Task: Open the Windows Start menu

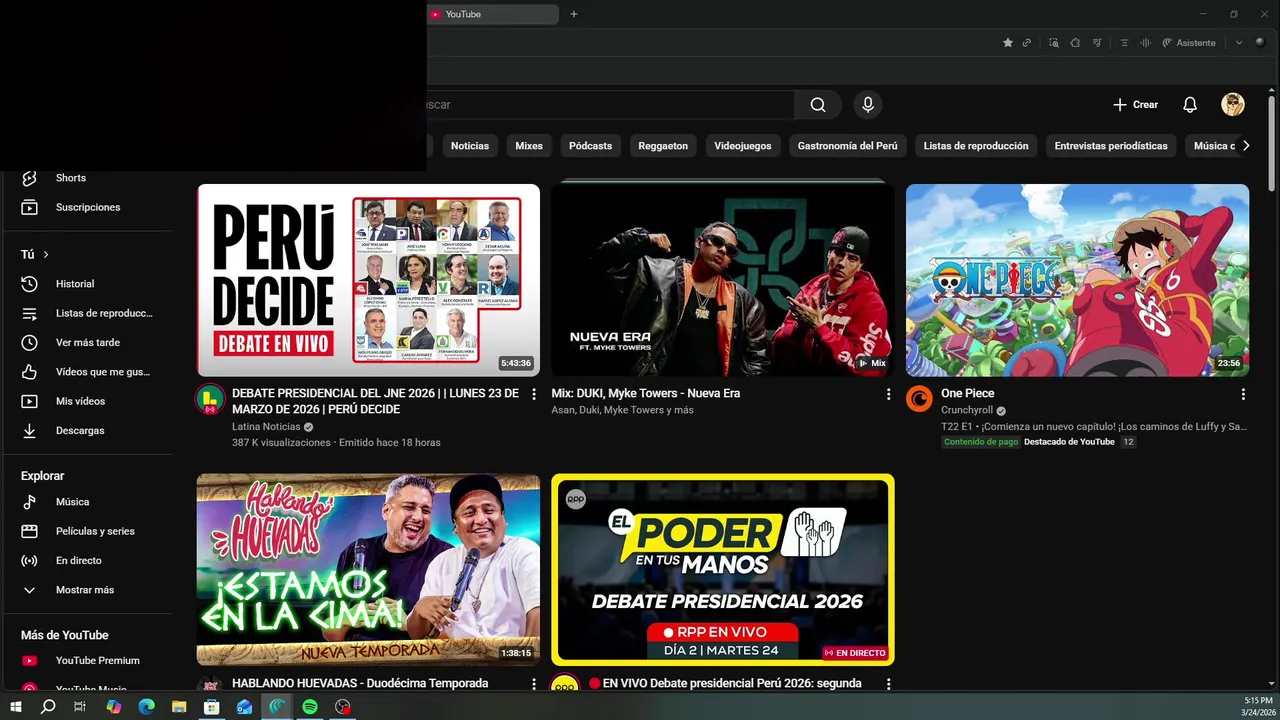Action: (x=15, y=707)
